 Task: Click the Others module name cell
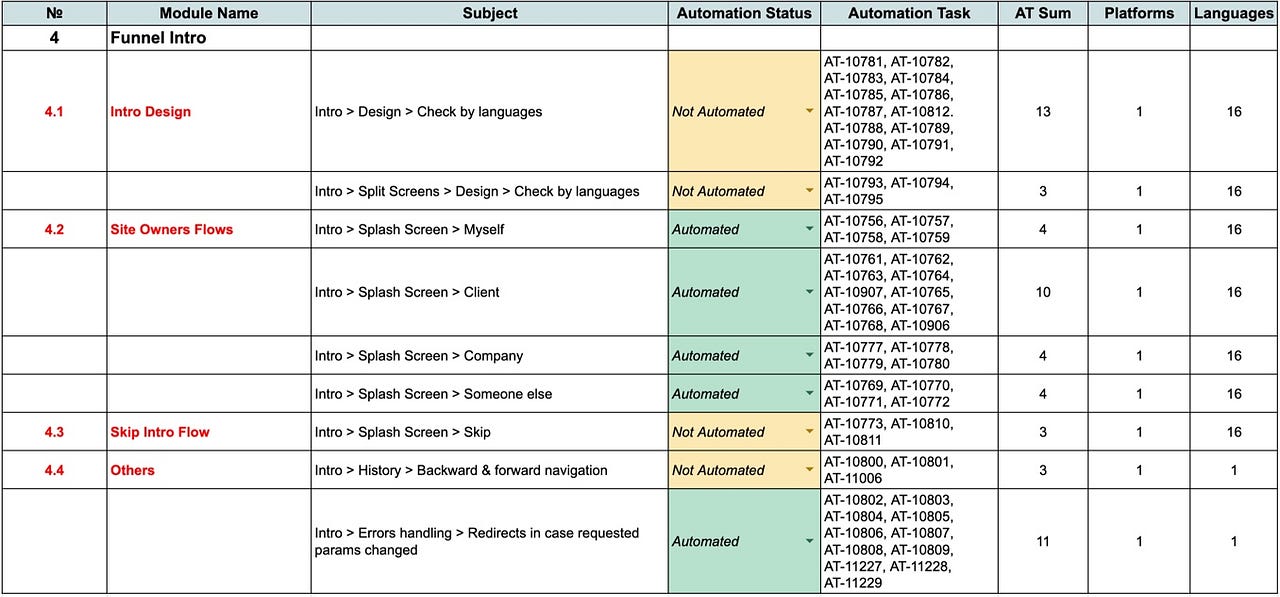point(133,470)
